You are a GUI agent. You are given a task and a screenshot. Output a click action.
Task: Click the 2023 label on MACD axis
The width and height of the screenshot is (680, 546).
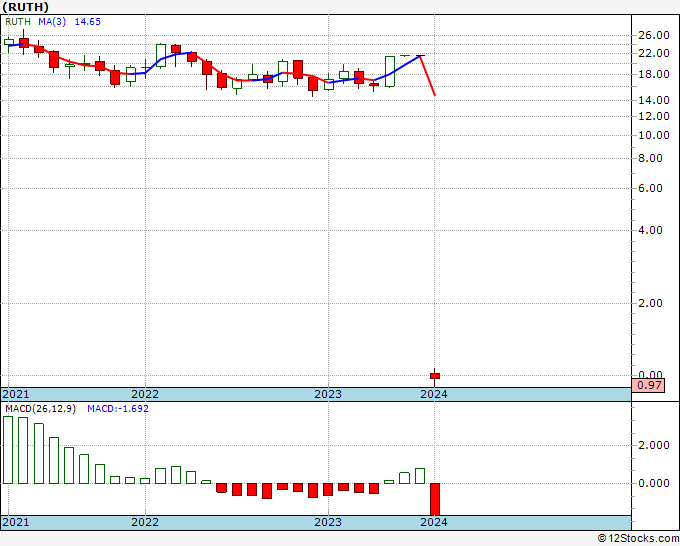coord(328,522)
